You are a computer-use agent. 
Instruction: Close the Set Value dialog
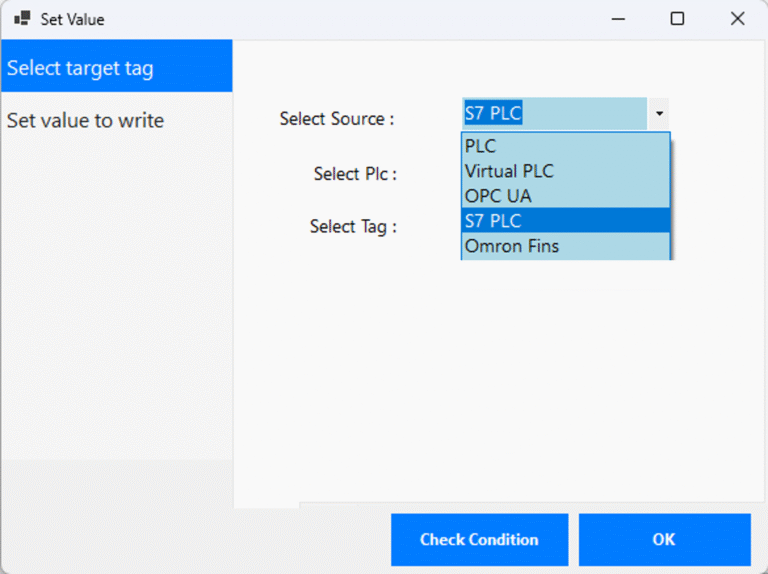[738, 19]
